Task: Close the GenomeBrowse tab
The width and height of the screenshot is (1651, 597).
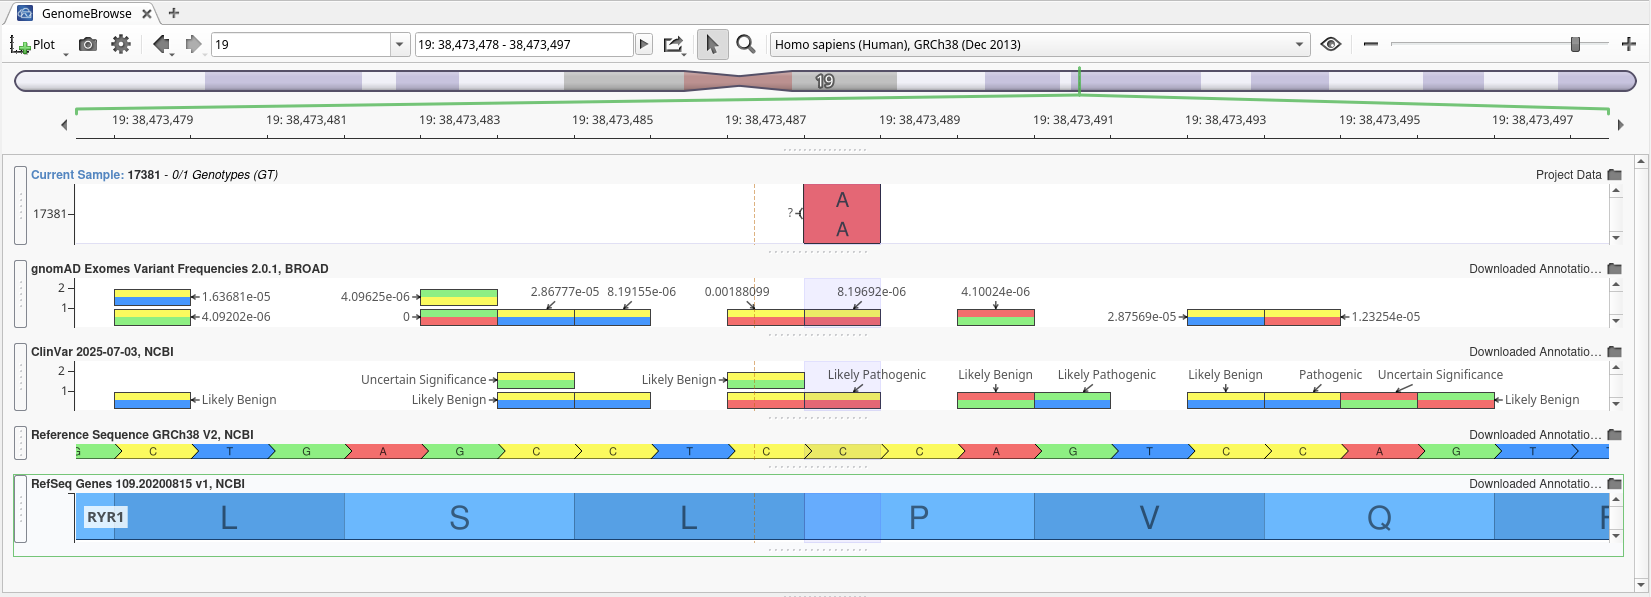Action: [x=147, y=14]
